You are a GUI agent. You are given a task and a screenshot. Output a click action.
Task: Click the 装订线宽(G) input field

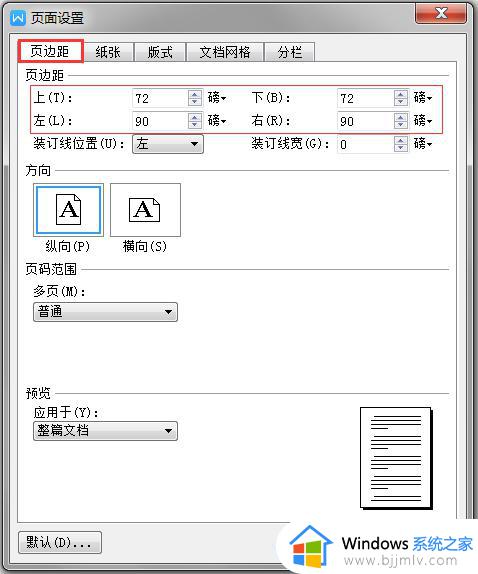(x=365, y=144)
